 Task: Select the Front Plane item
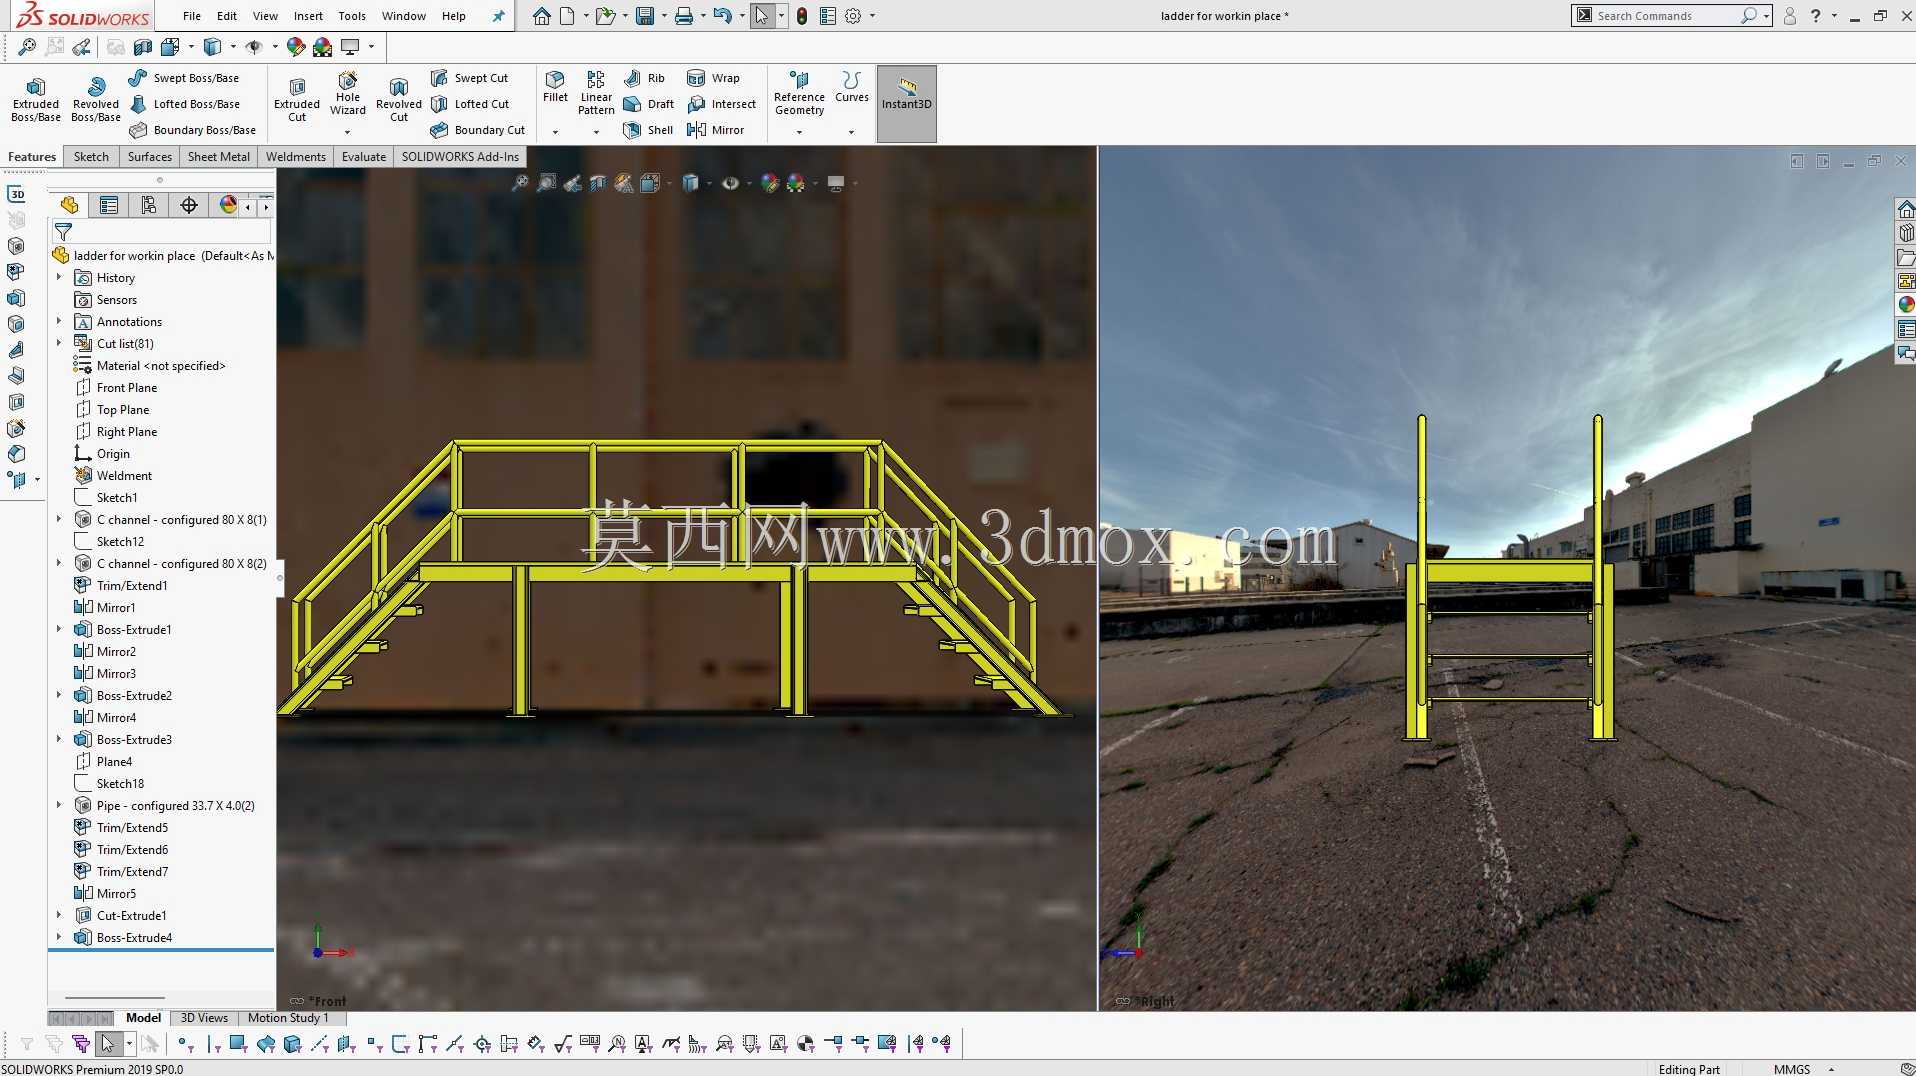coord(116,388)
